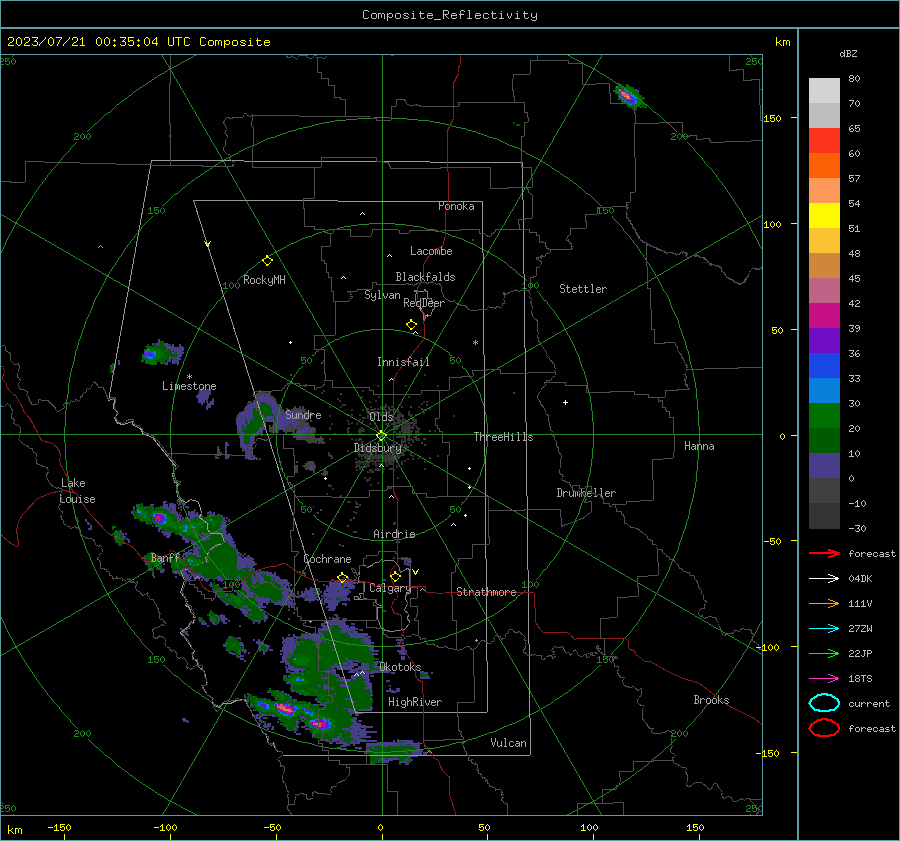This screenshot has height=841, width=900.
Task: Click the yellow diamond marker near RockyMH
Action: [267, 261]
